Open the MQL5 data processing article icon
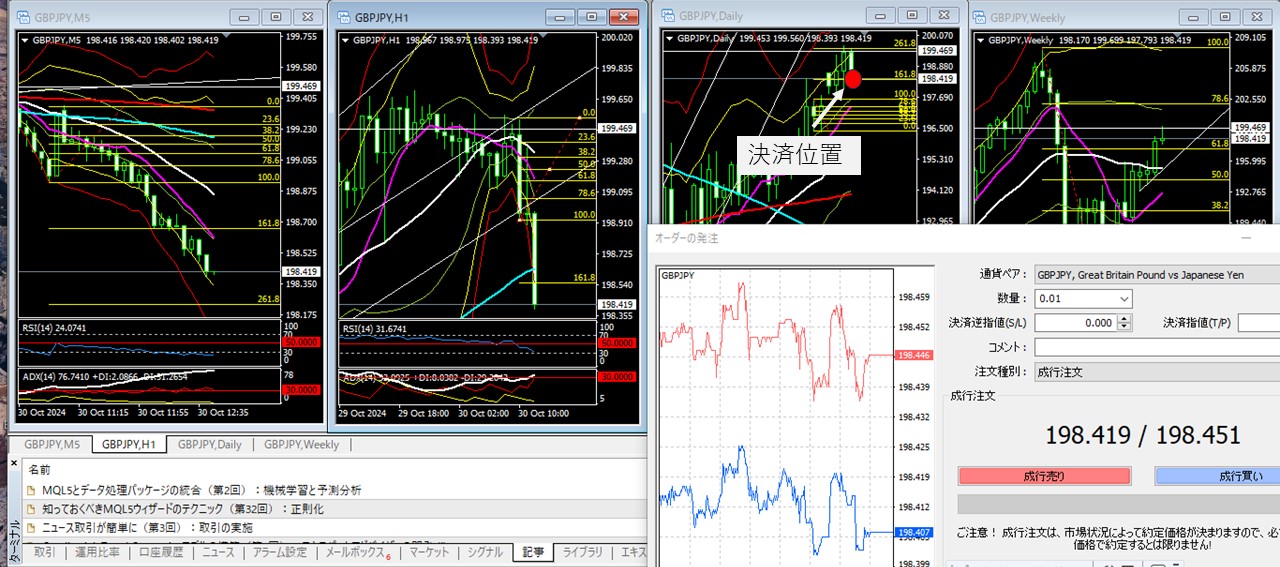1280x567 pixels. (x=31, y=490)
